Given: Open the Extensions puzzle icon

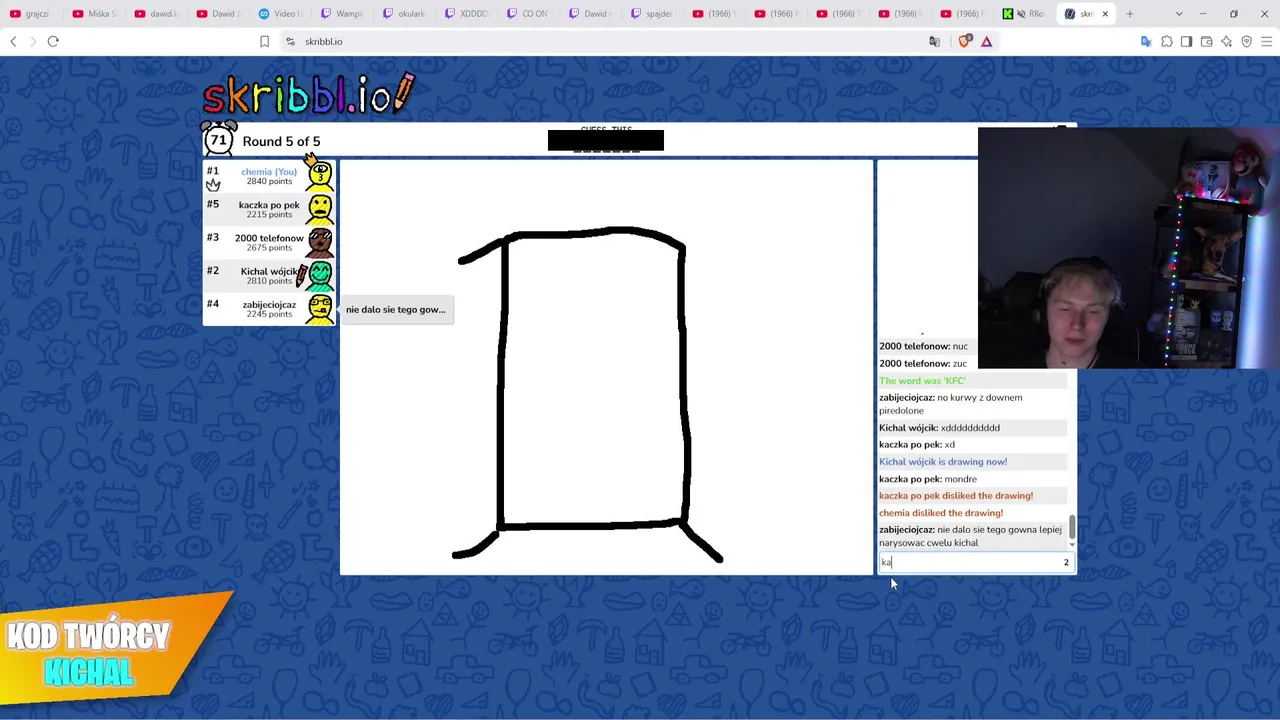Looking at the screenshot, I should click(x=1166, y=41).
